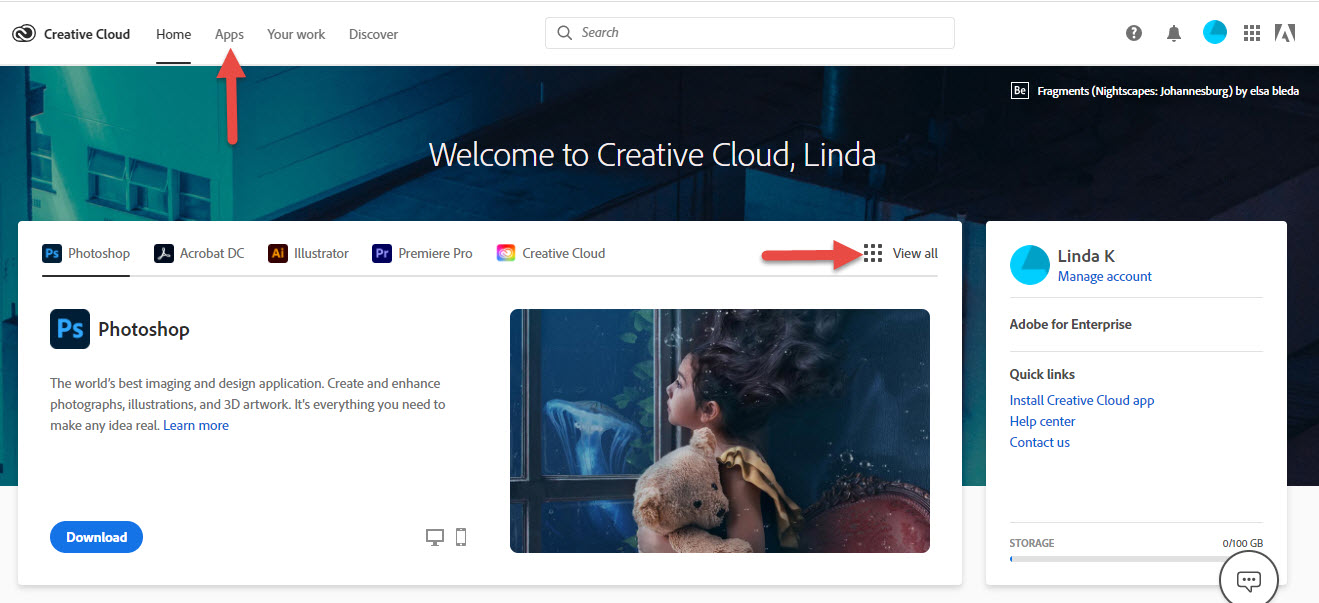Click the Linda K name text
This screenshot has width=1319, height=603.
1086,256
